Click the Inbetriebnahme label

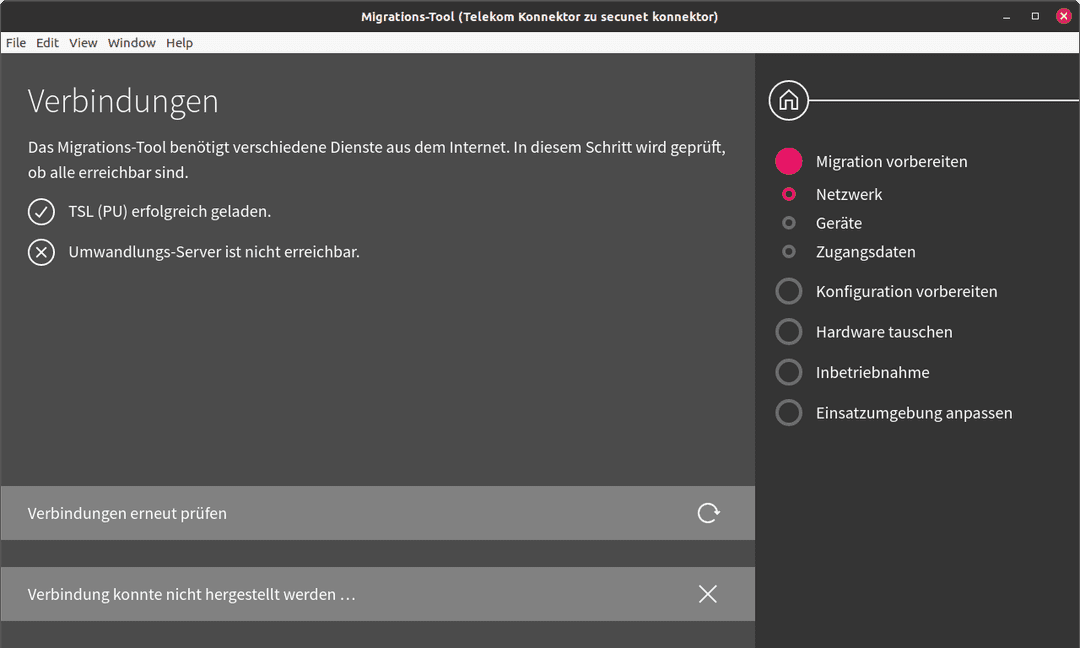click(x=873, y=373)
